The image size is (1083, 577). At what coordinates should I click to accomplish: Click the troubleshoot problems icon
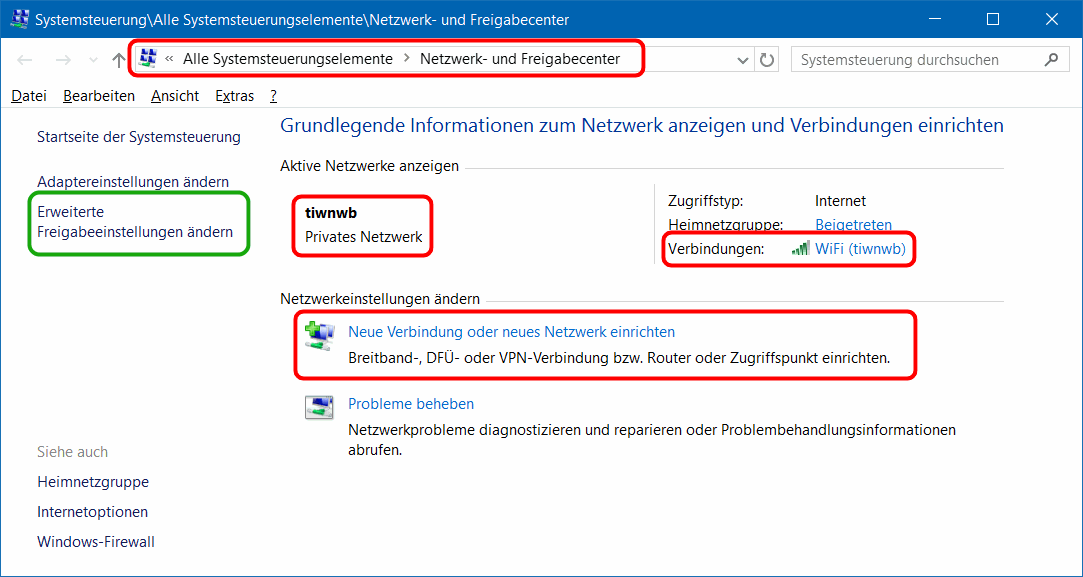pos(319,408)
